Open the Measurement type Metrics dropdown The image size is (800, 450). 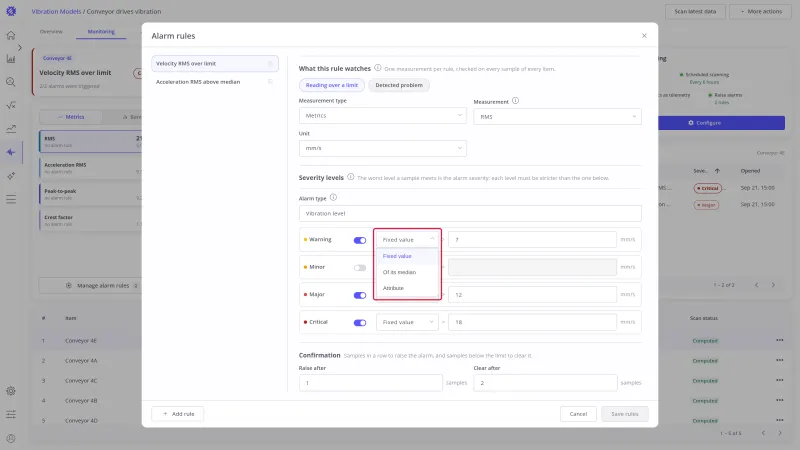[x=383, y=115]
